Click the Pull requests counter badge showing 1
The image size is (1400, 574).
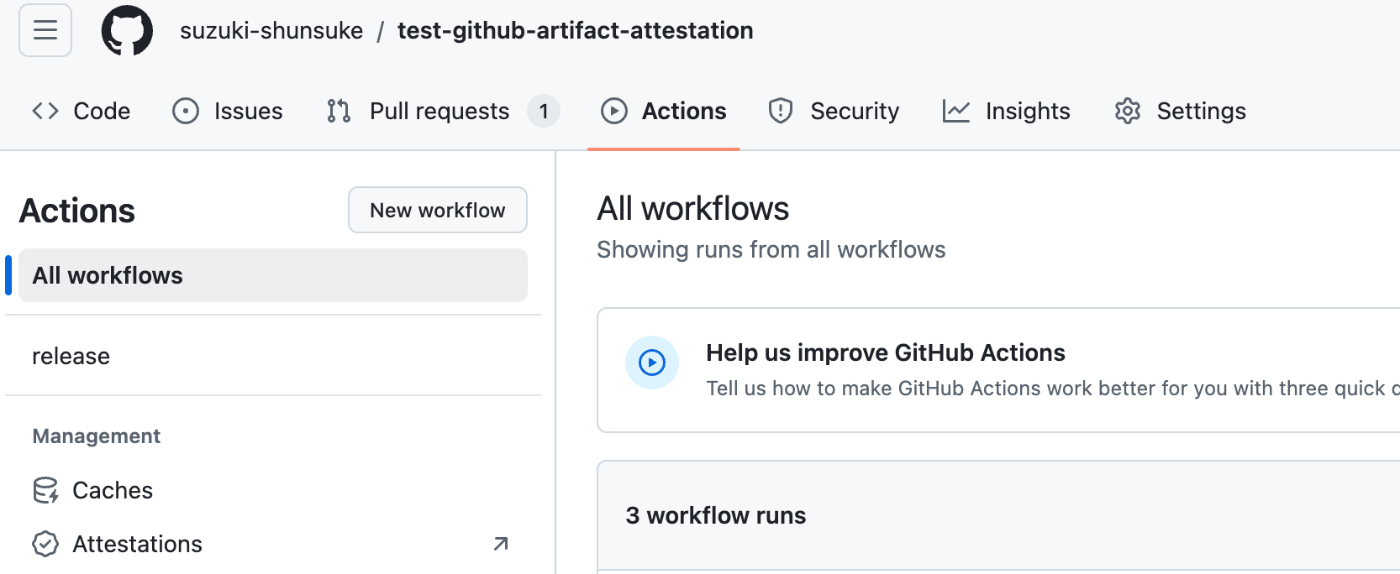pyautogui.click(x=543, y=111)
